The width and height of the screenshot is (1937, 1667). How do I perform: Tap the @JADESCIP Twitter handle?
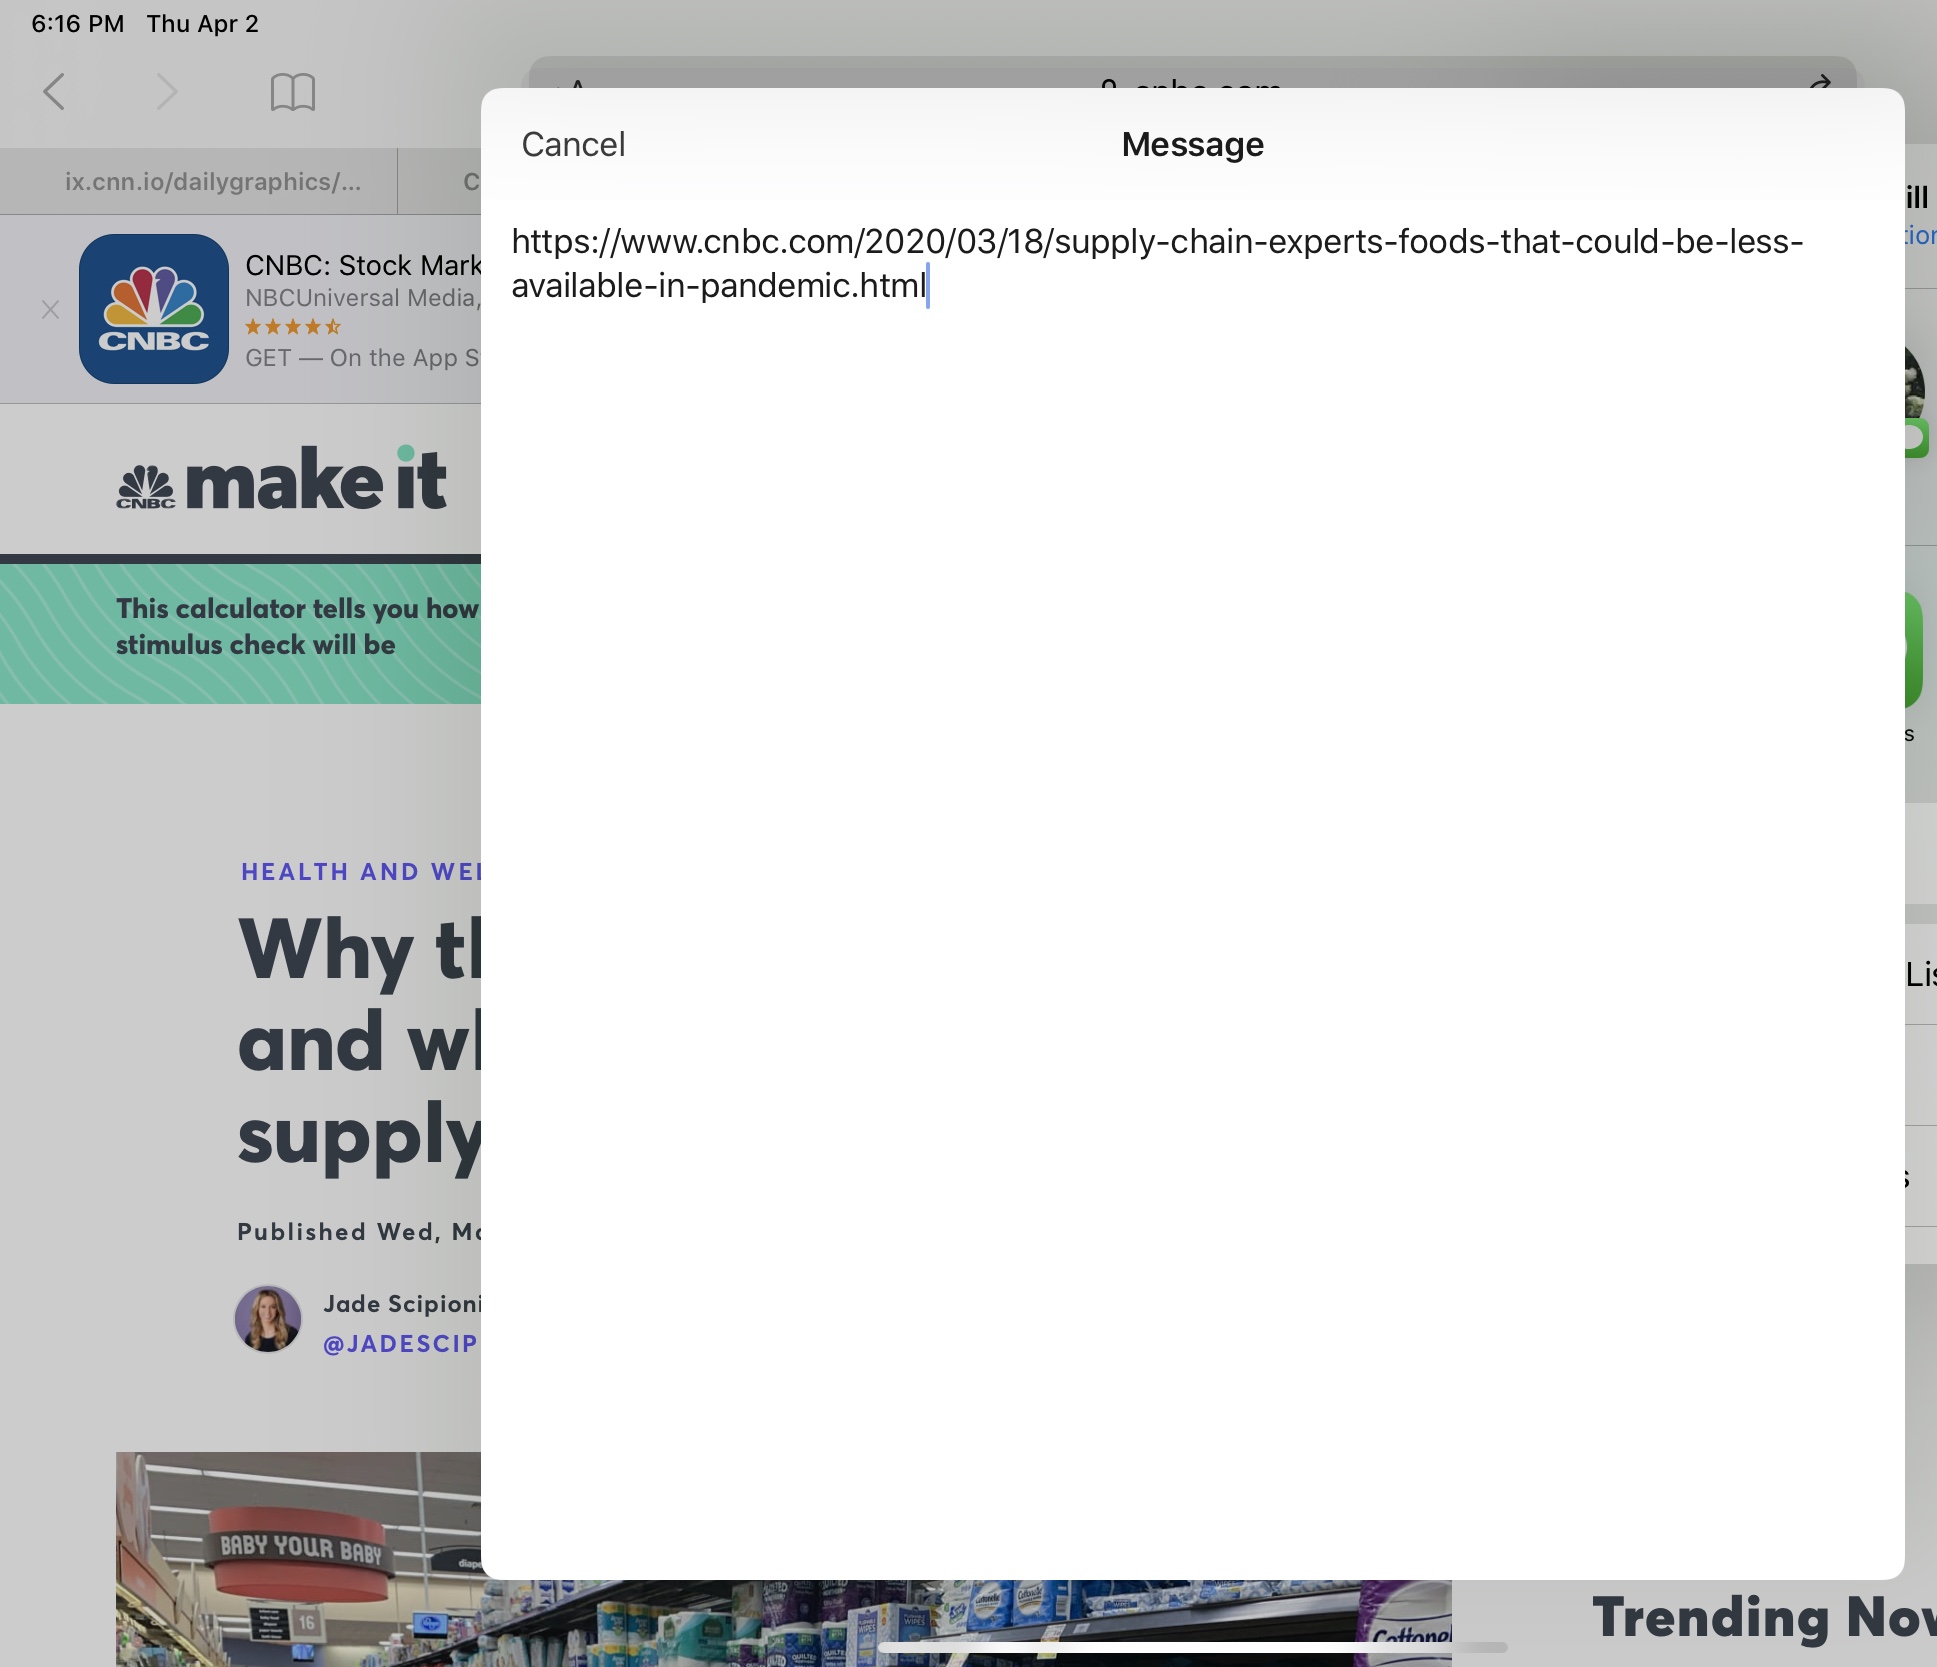click(x=399, y=1343)
